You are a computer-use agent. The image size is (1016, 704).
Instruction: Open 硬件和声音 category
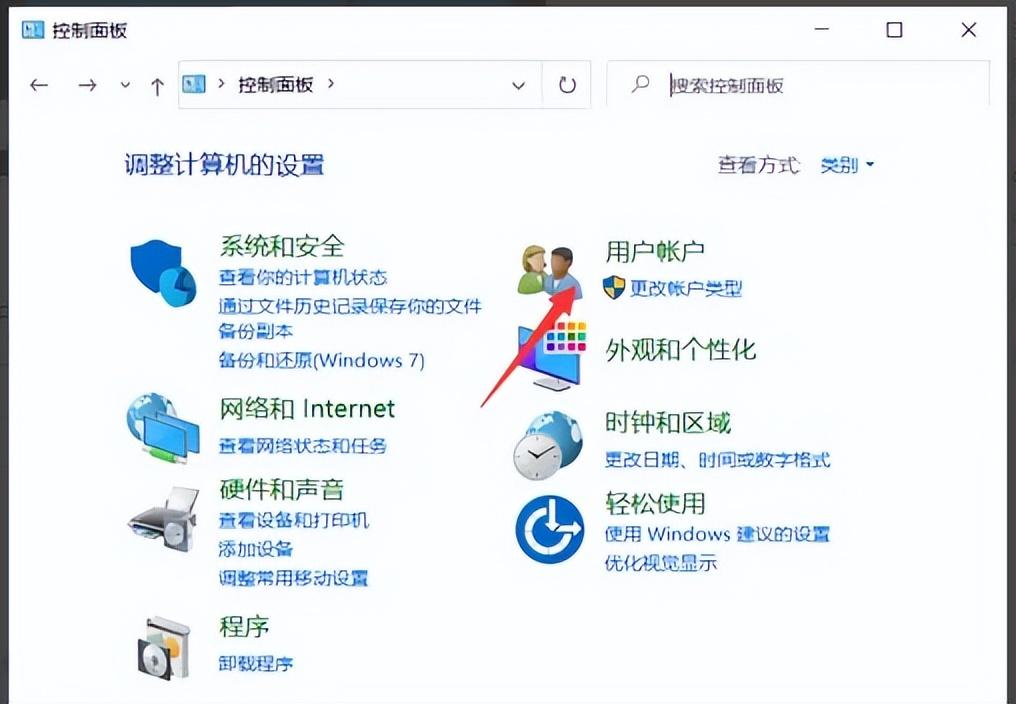point(282,489)
